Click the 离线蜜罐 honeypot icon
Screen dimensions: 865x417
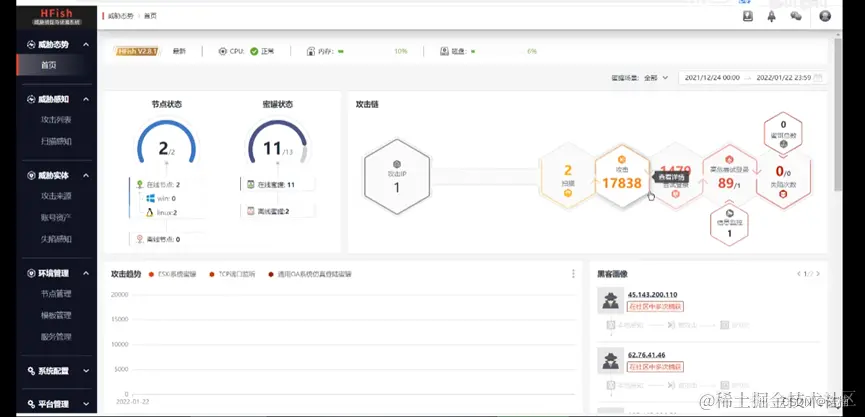[x=250, y=211]
